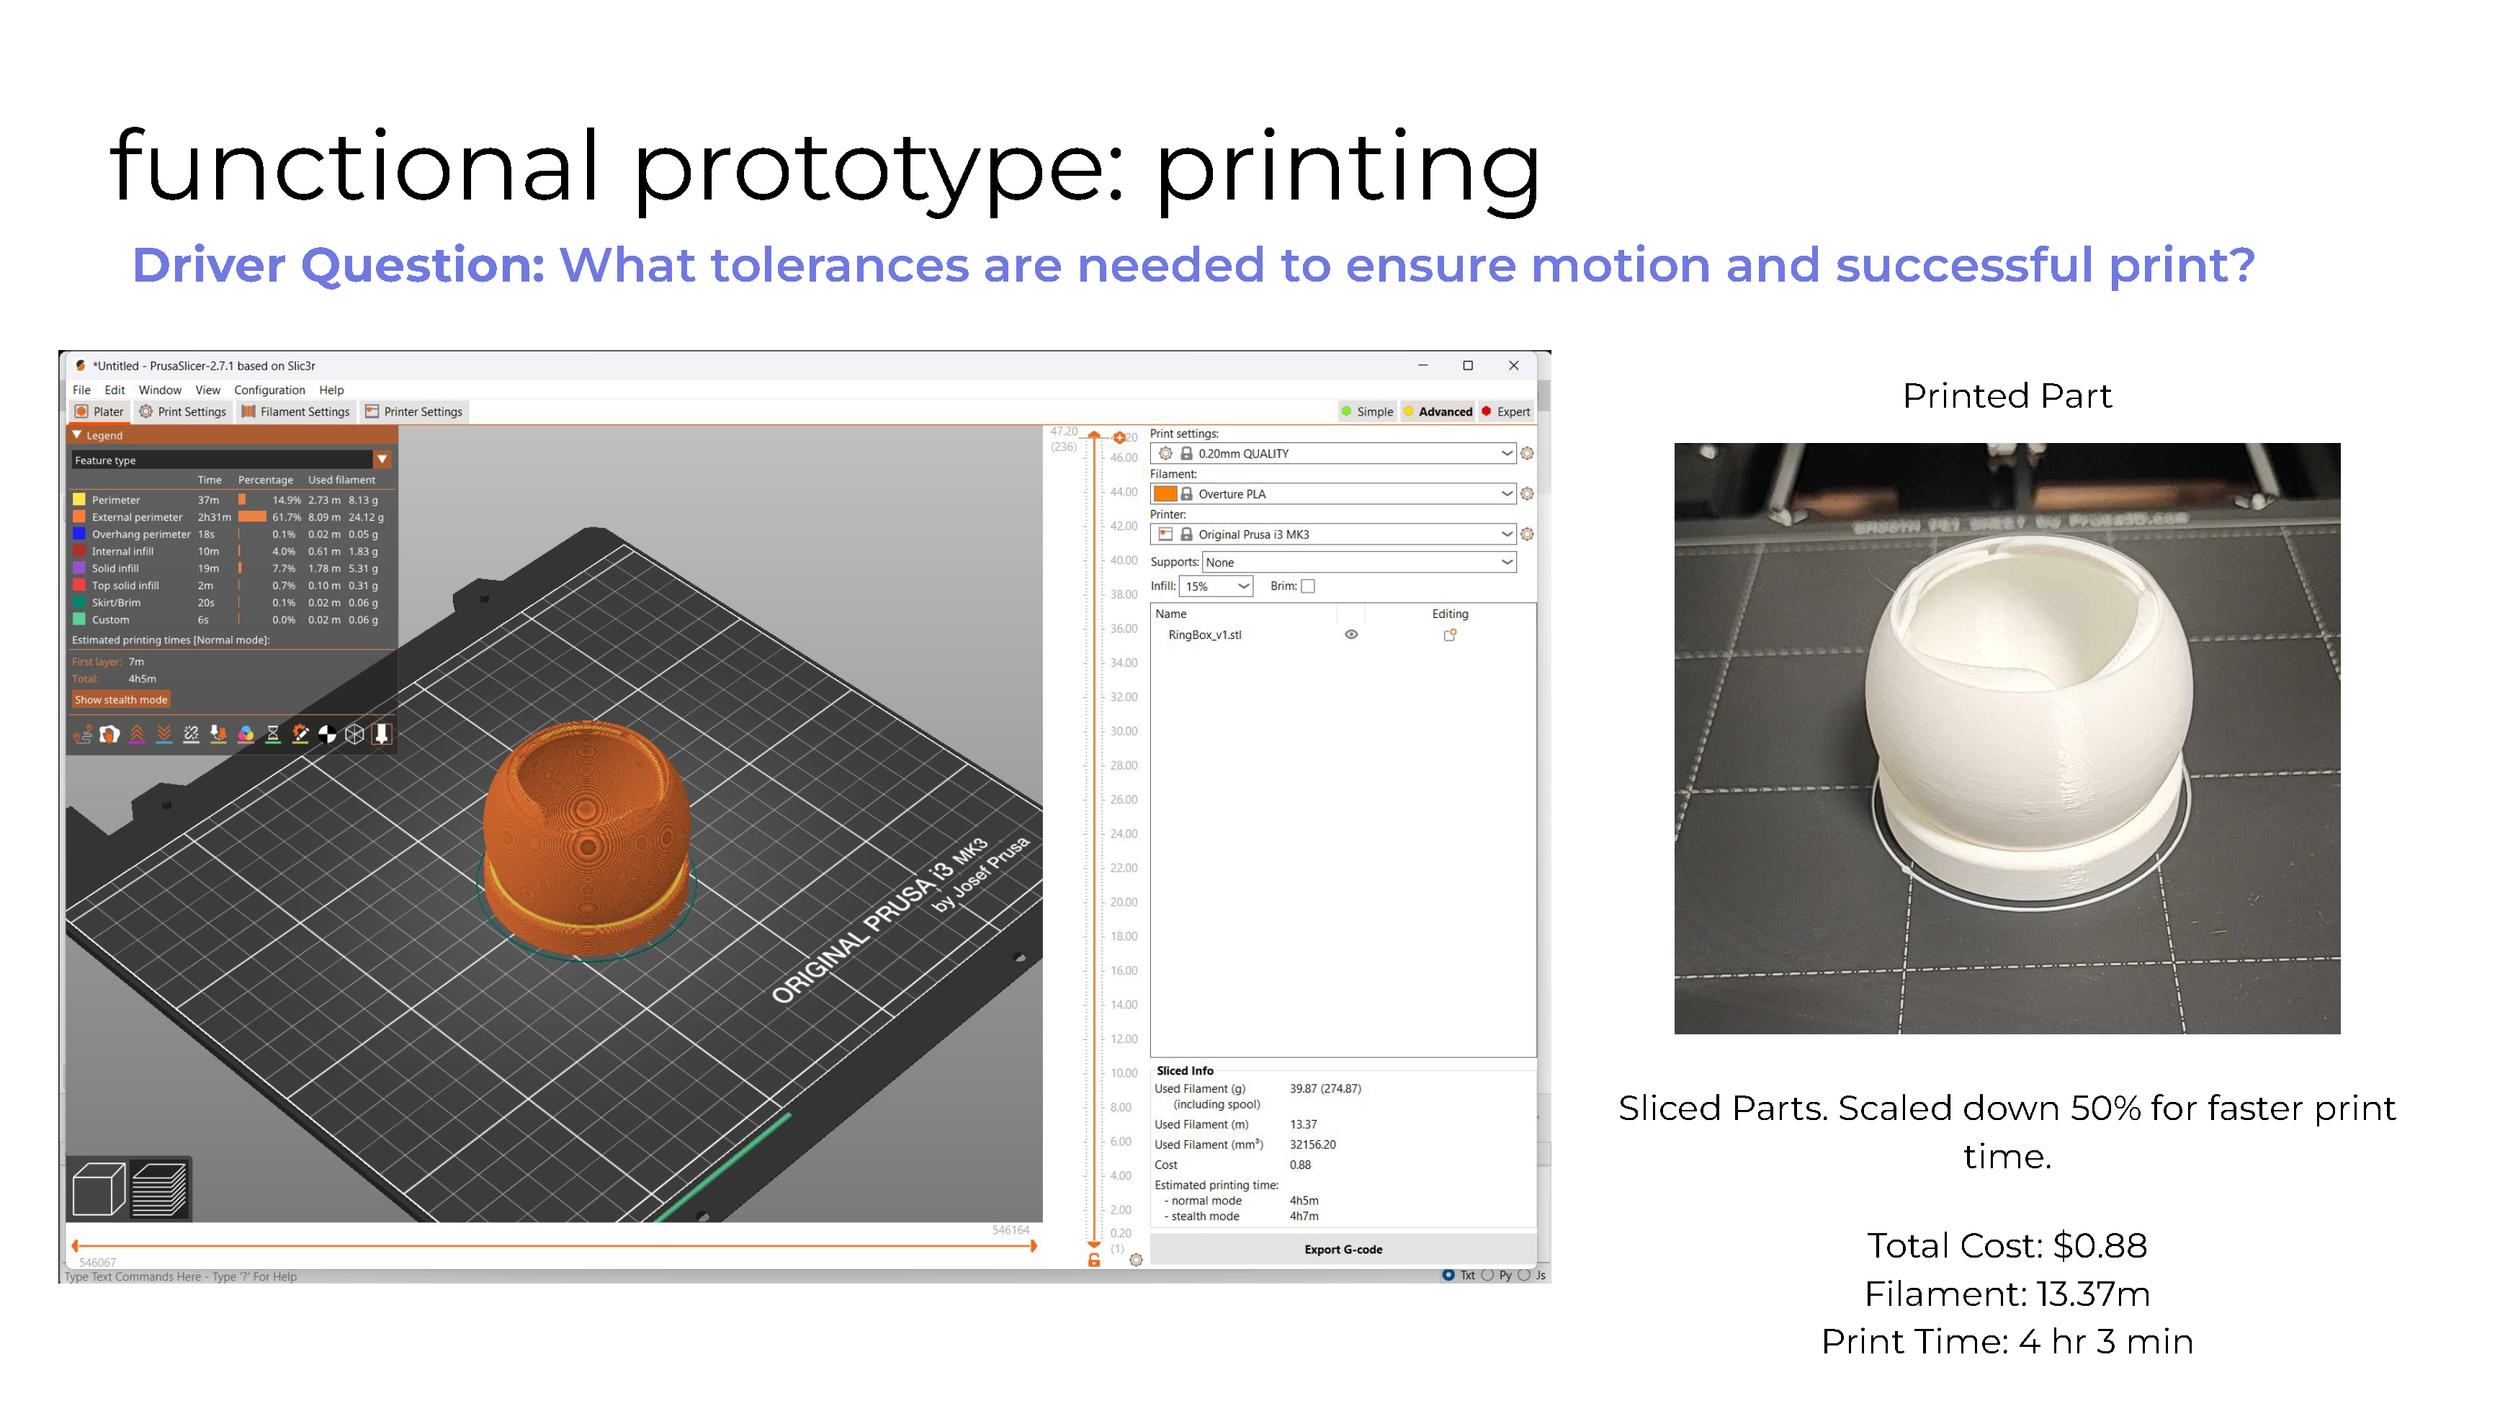Viewport: 2500px width, 1406px height.
Task: Toggle travel moves visibility icon in legend
Action: click(82, 735)
